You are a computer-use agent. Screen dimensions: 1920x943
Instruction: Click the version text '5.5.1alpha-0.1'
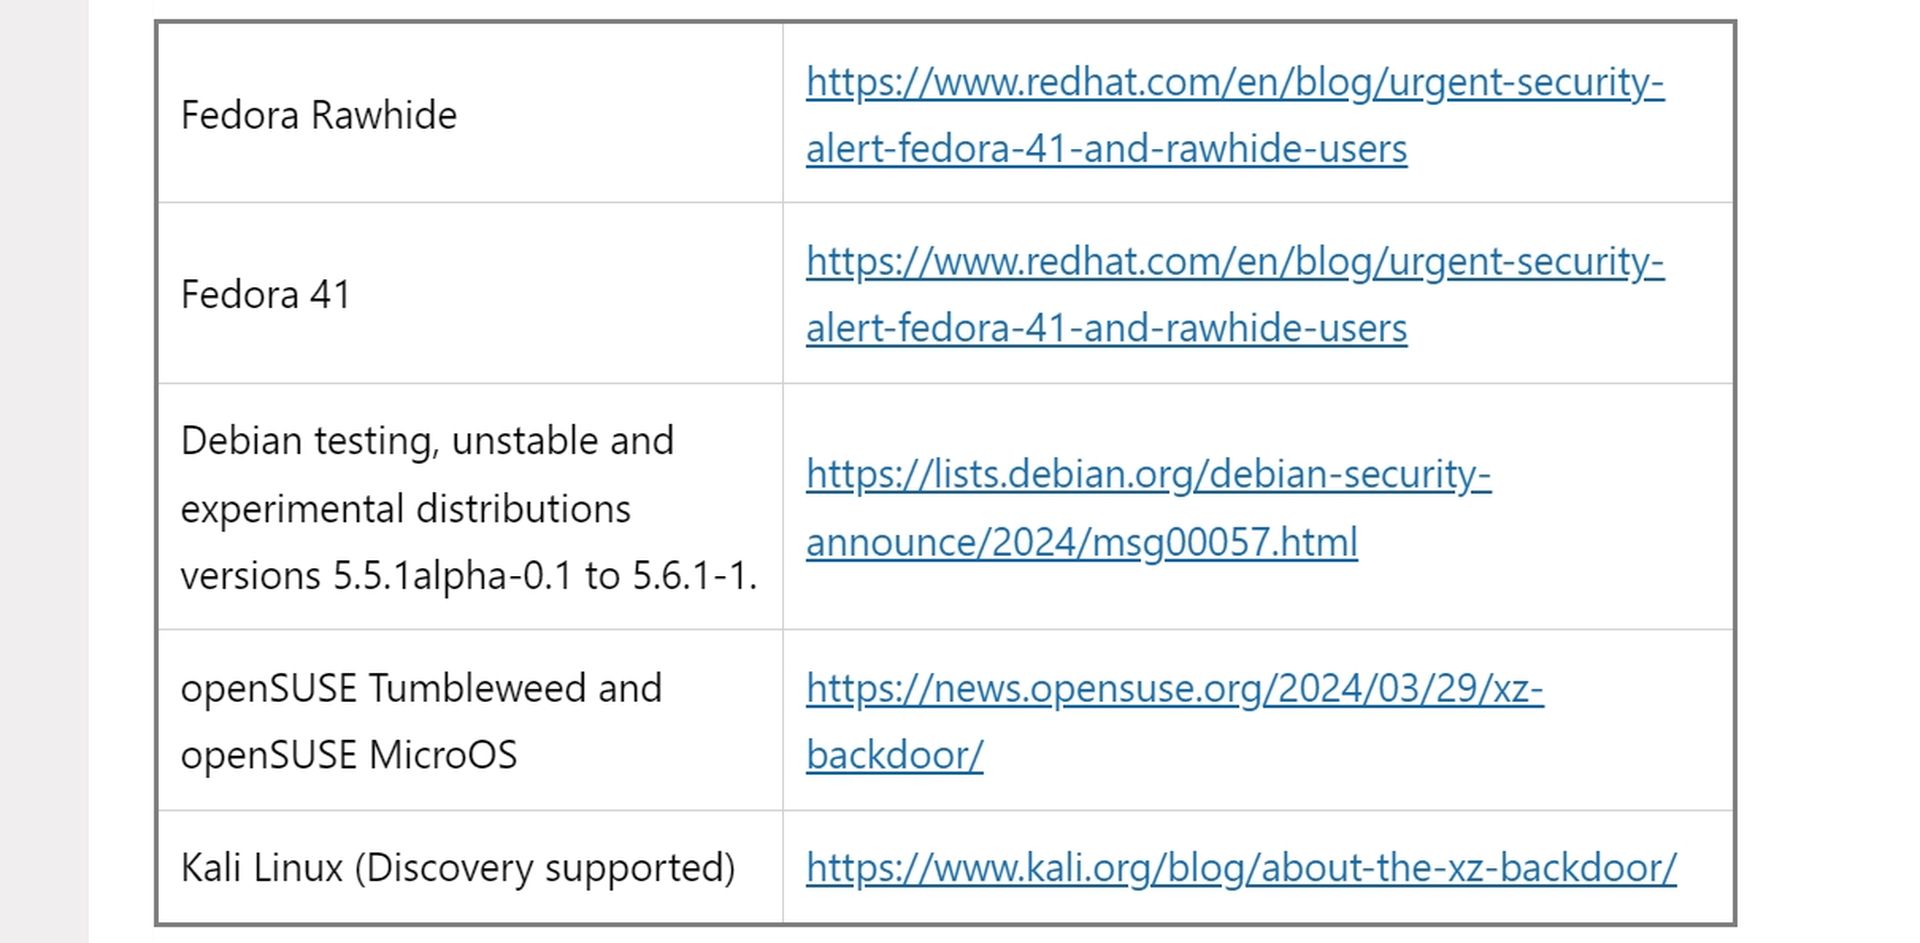pyautogui.click(x=453, y=576)
